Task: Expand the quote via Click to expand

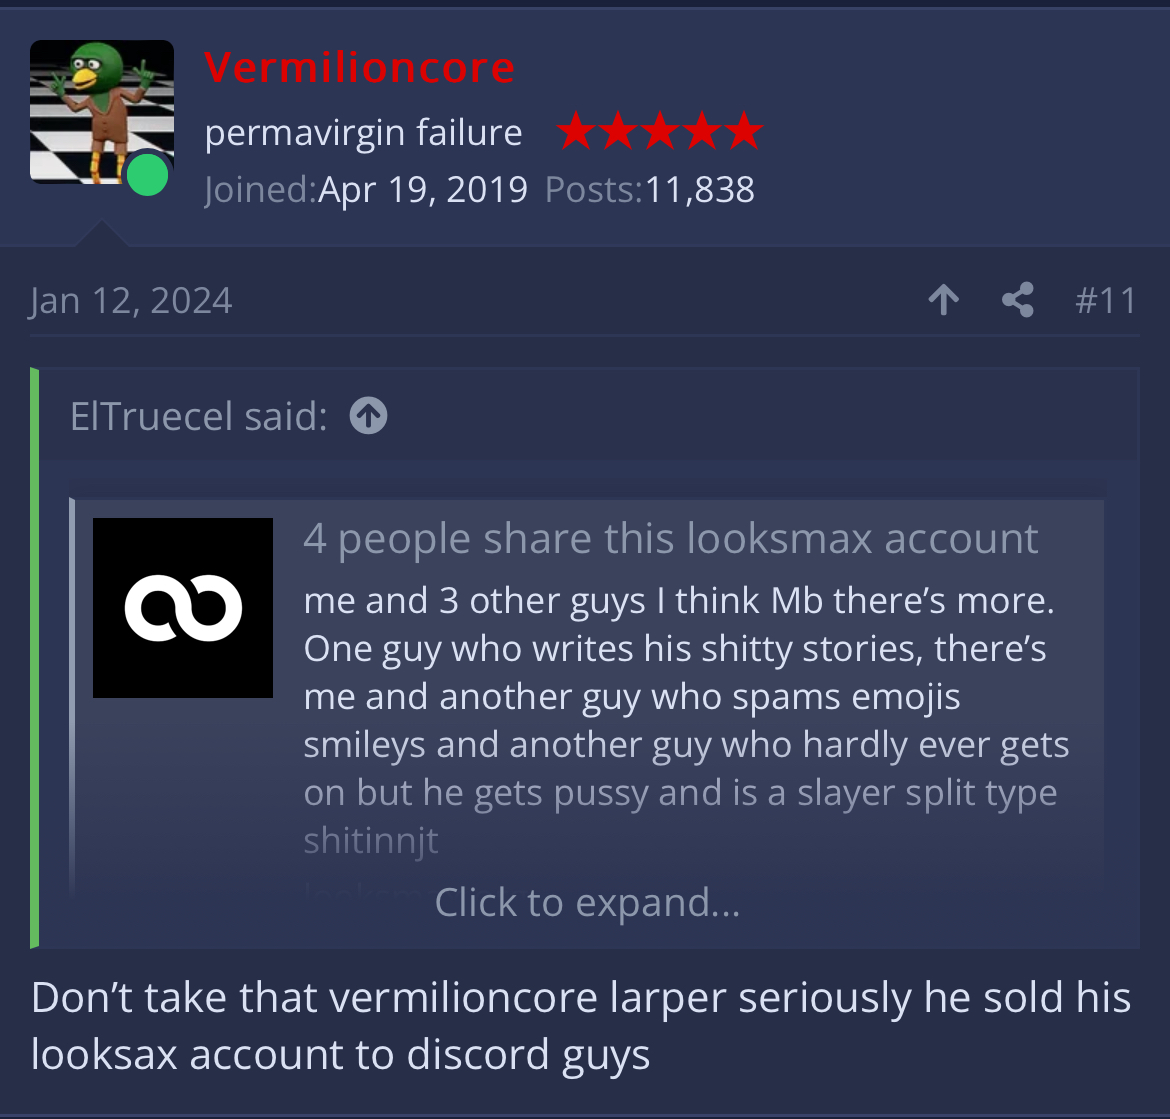Action: pyautogui.click(x=587, y=903)
